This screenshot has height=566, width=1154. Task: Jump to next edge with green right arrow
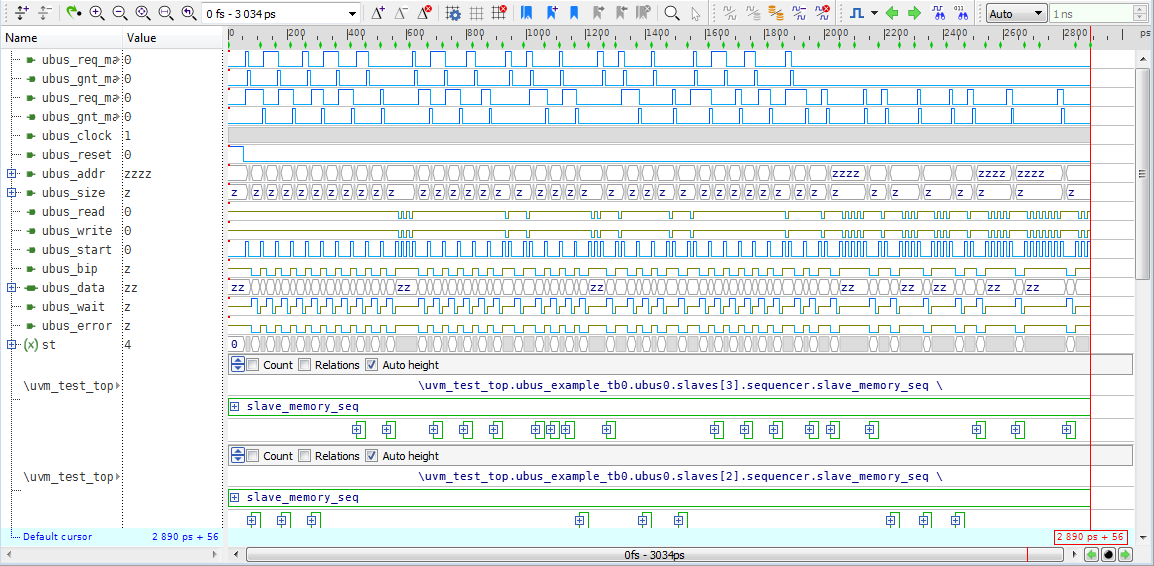(914, 13)
